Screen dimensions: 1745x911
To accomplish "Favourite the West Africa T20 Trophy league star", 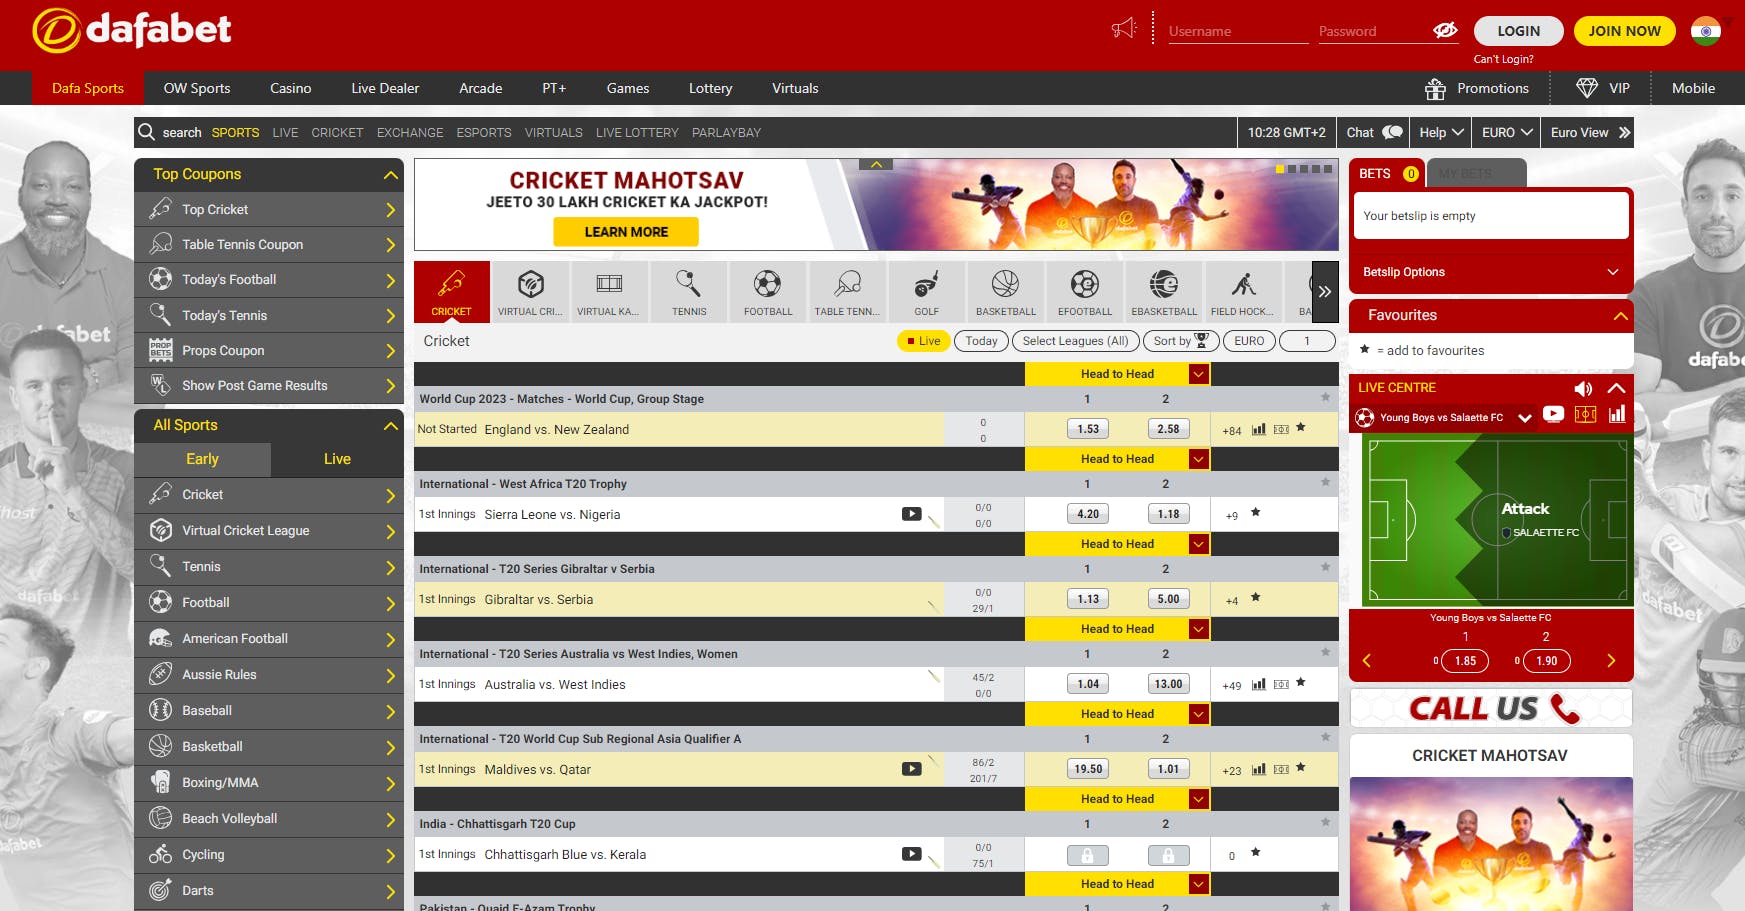I will (1325, 482).
